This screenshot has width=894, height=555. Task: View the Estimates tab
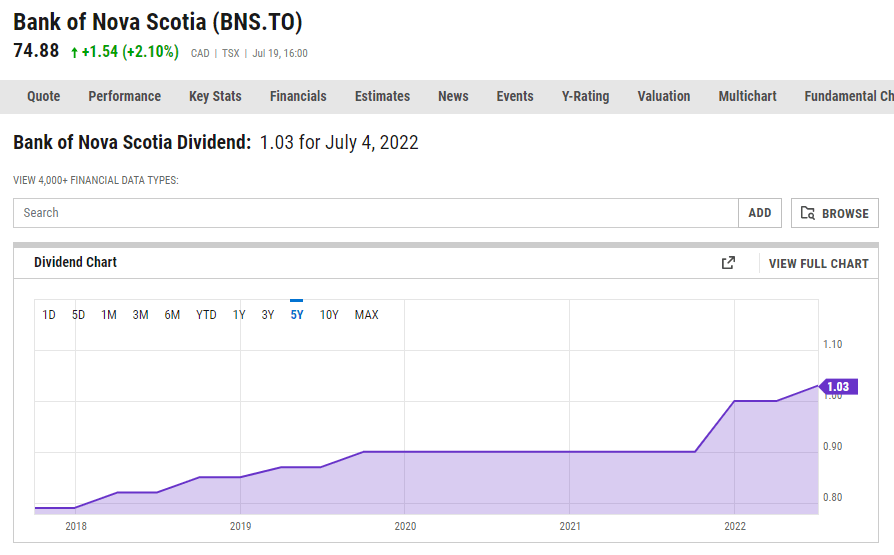[x=382, y=97]
